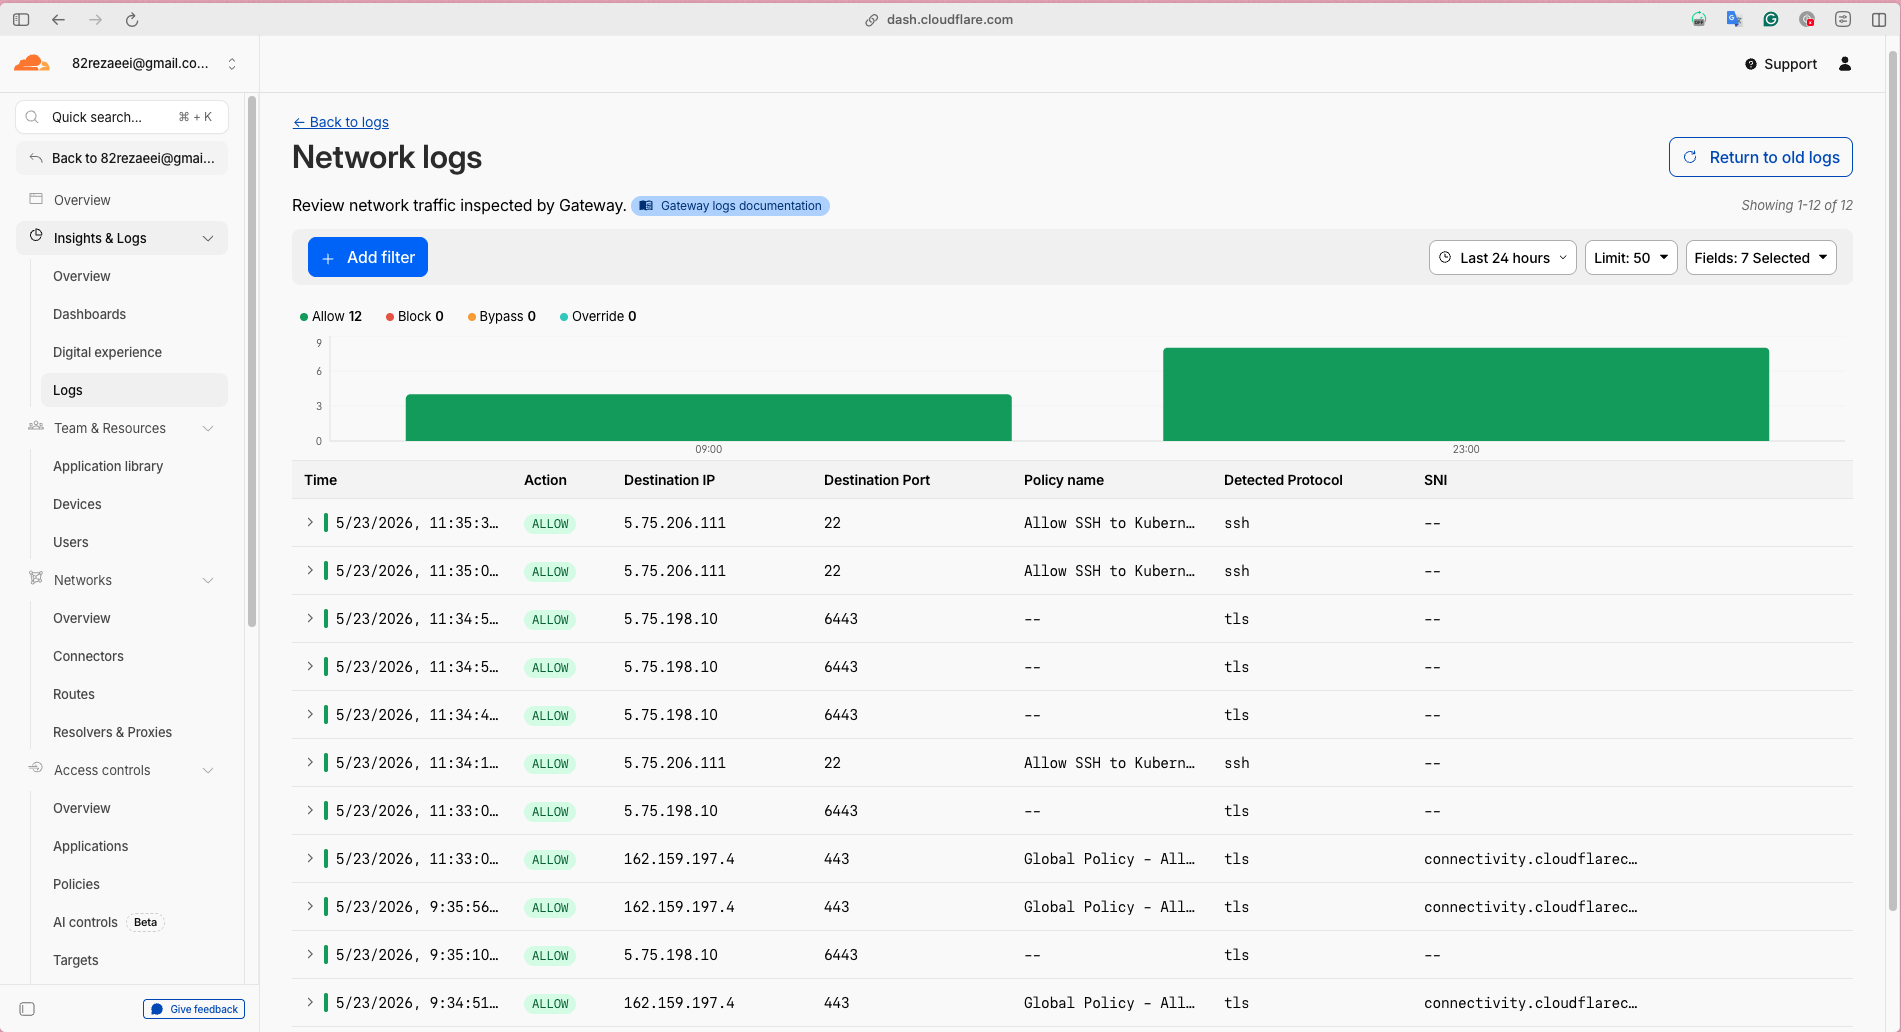Viewport: 1901px width, 1032px height.
Task: Open the split view browser icon
Action: [x=1879, y=19]
